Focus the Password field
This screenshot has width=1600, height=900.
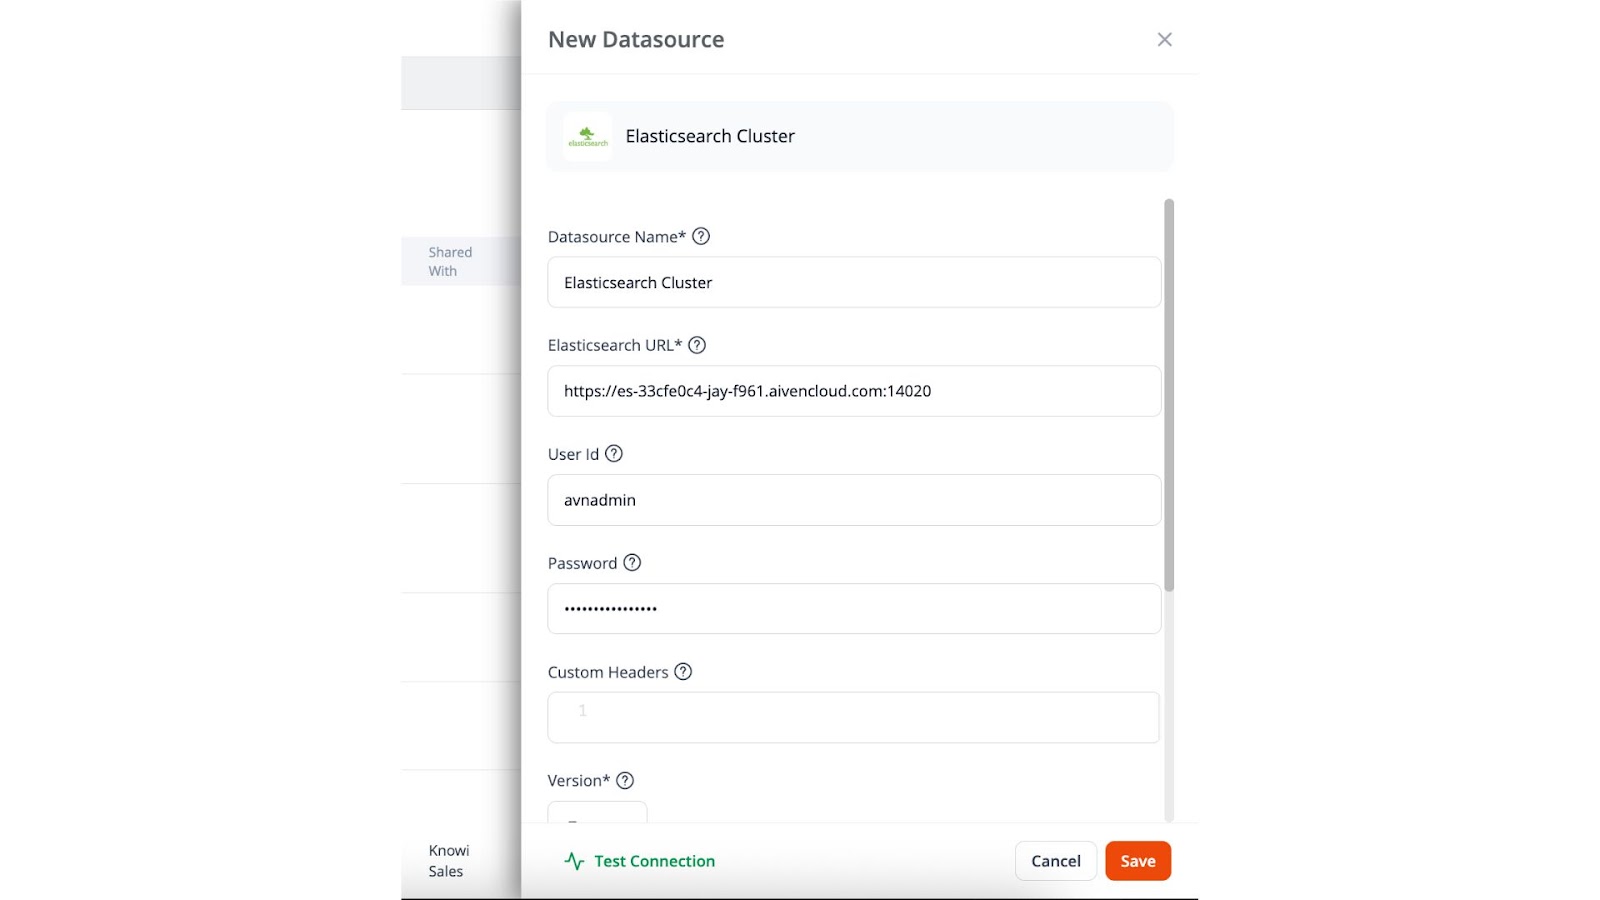coord(854,608)
